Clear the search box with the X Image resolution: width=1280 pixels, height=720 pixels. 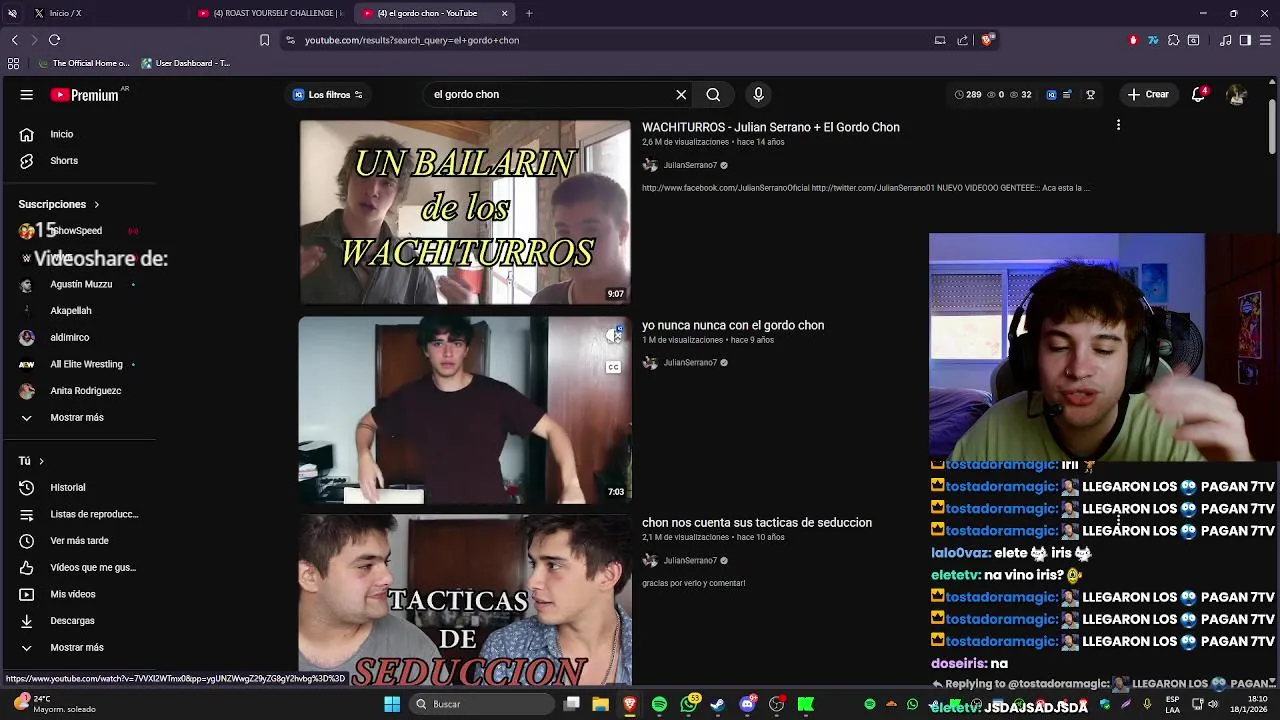pos(681,94)
